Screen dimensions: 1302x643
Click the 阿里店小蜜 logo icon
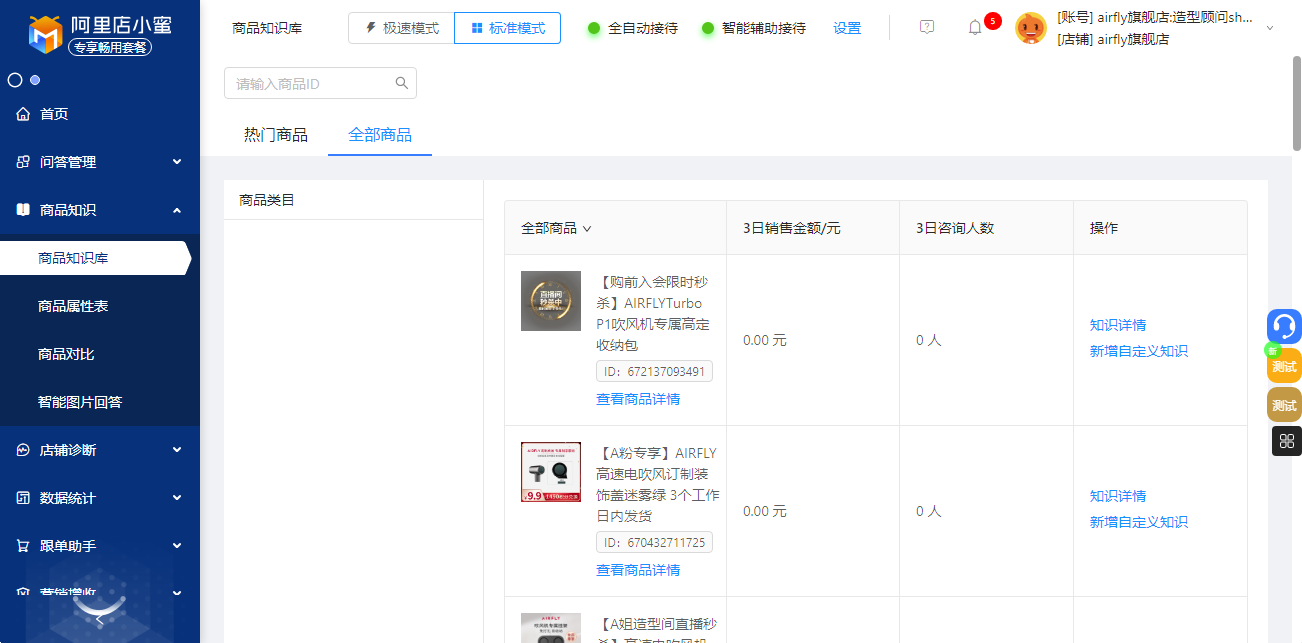(46, 32)
